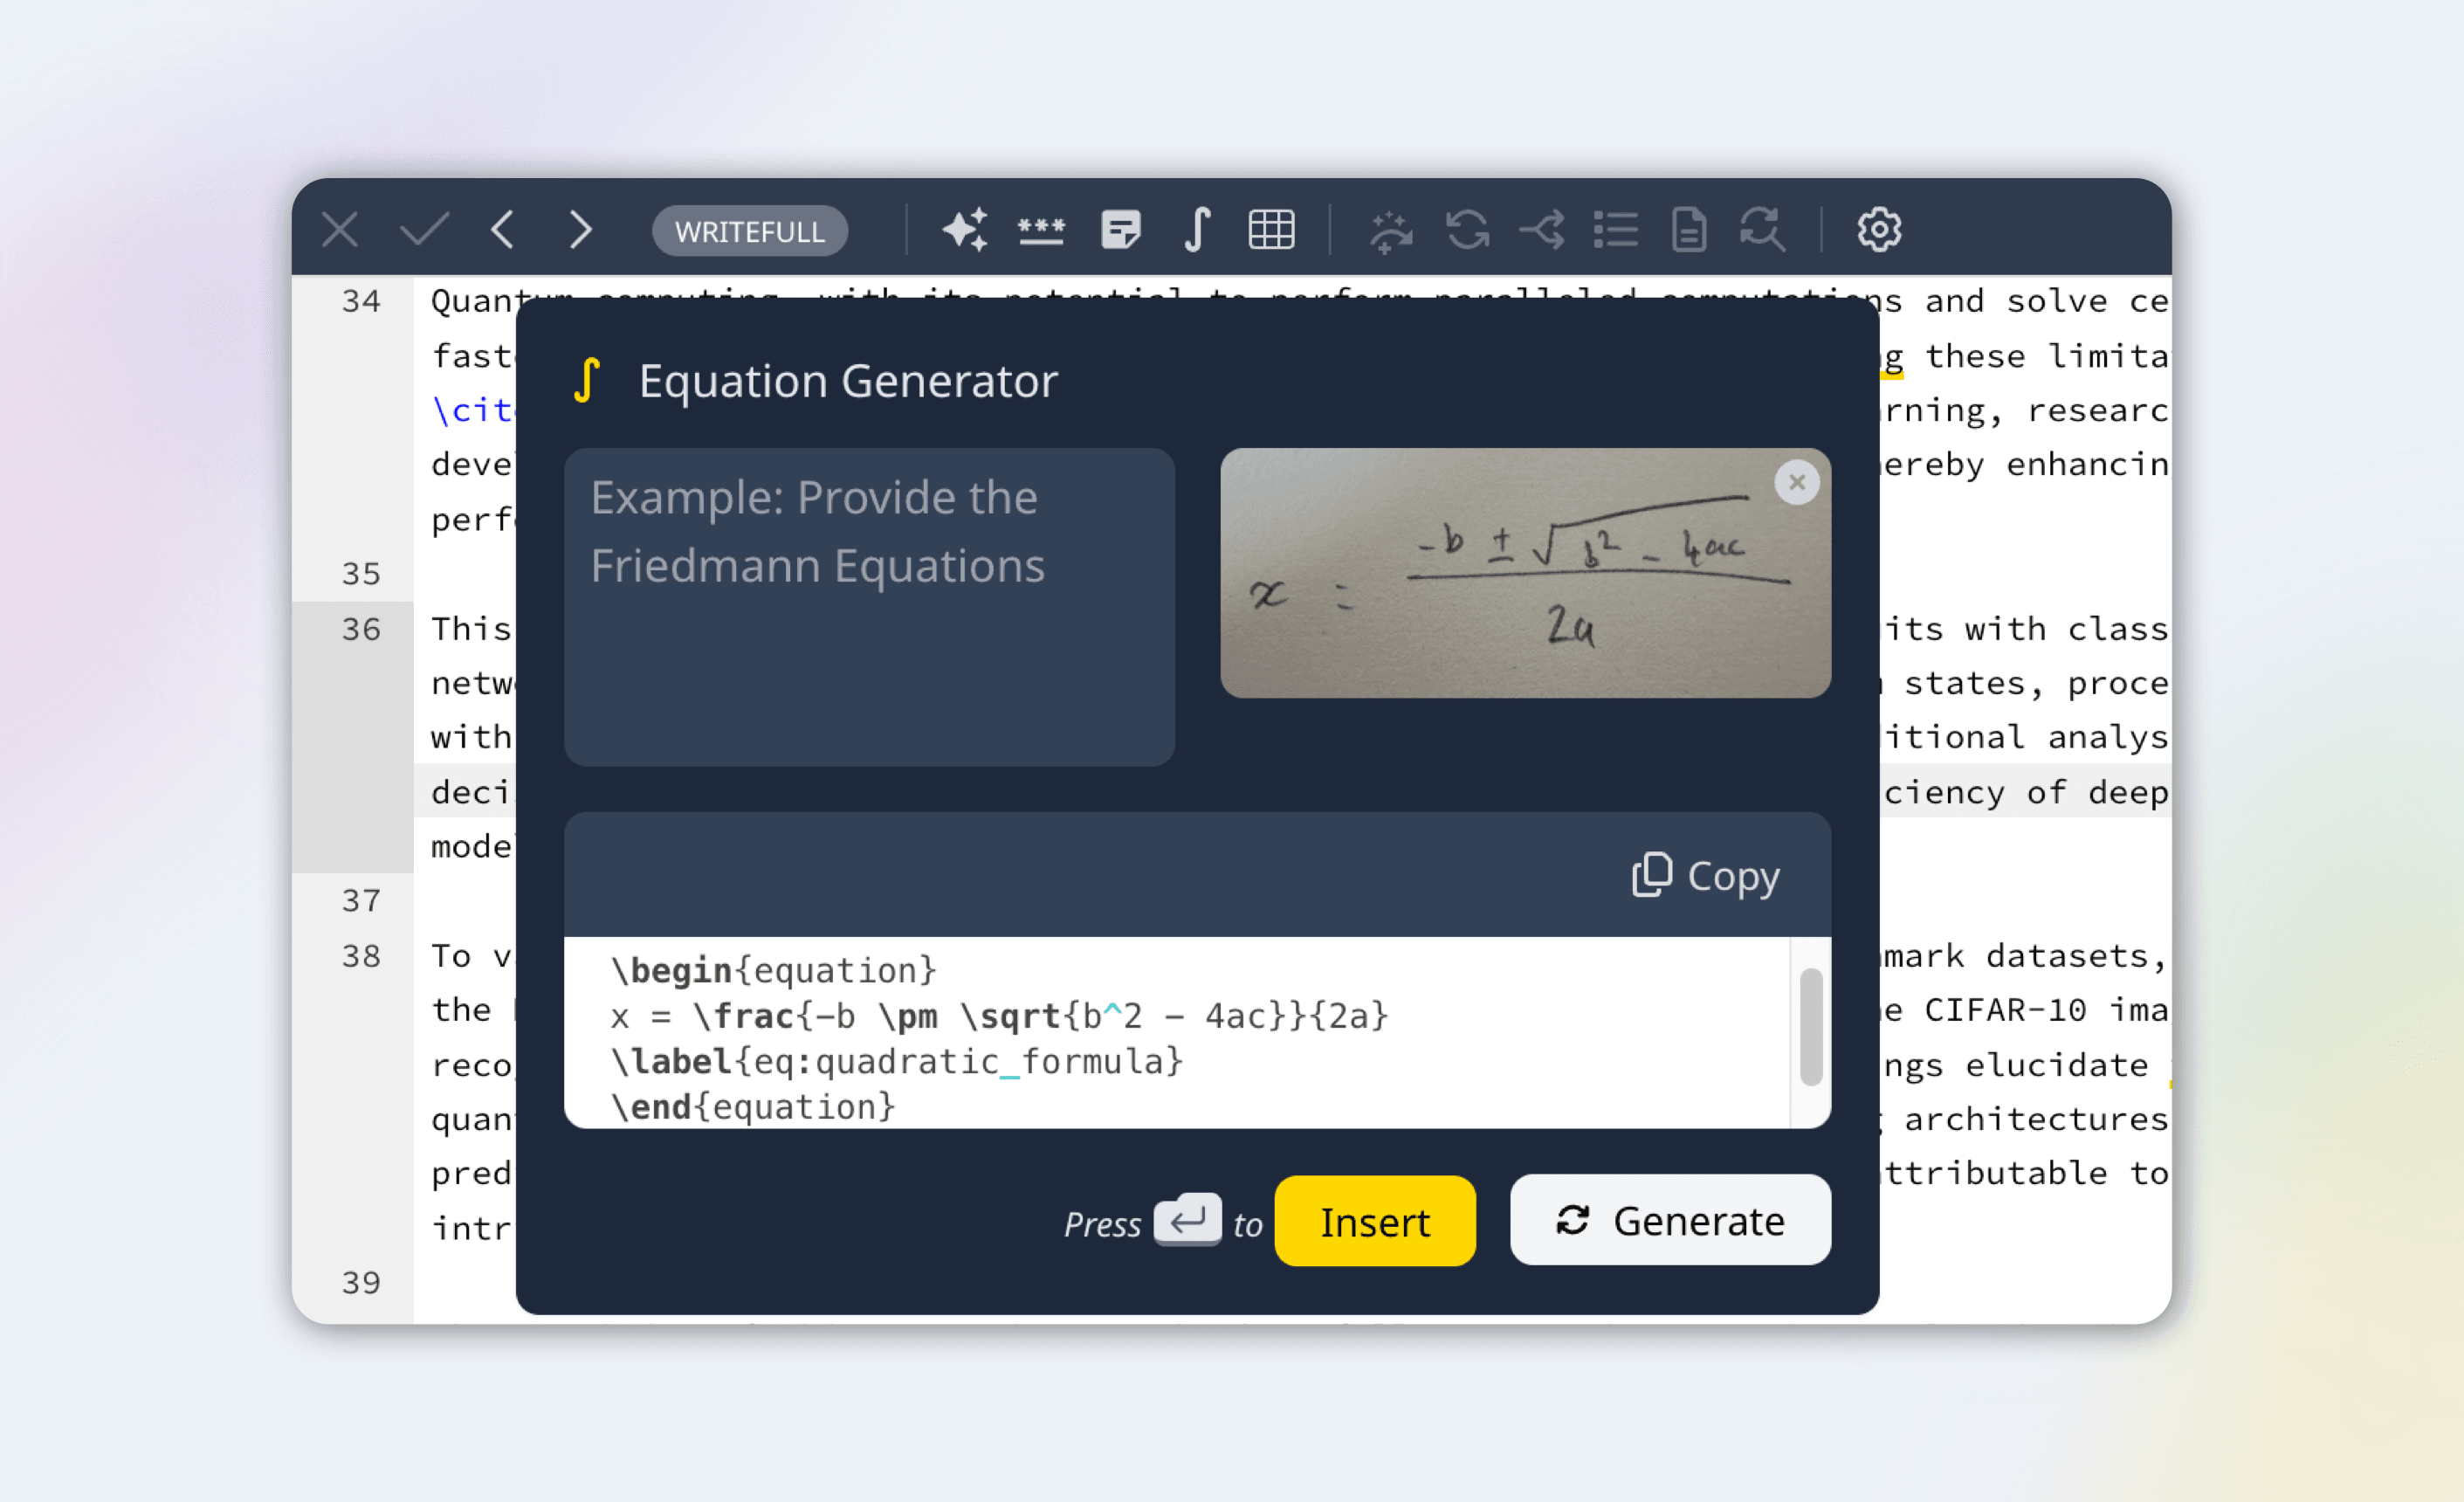Viewport: 2464px width, 1502px height.
Task: Click the split arrow icon in toolbar
Action: [1541, 230]
